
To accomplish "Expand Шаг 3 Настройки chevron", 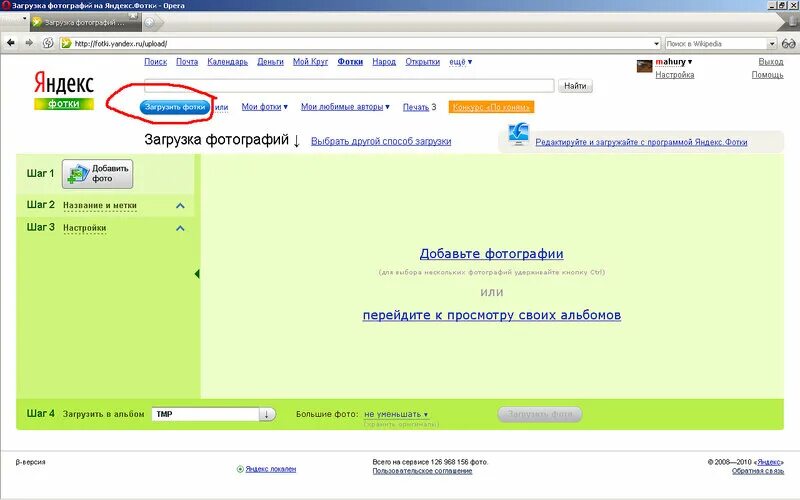I will pyautogui.click(x=180, y=228).
